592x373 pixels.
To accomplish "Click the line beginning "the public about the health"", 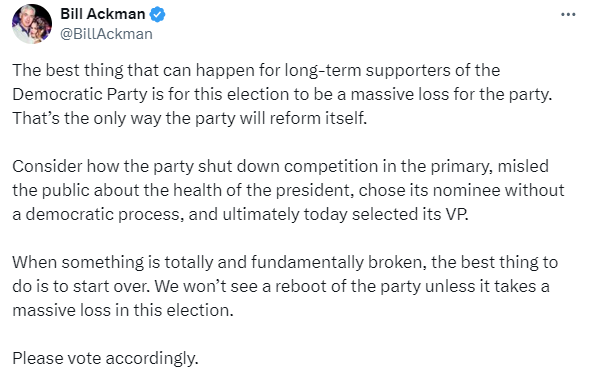I will 288,190.
